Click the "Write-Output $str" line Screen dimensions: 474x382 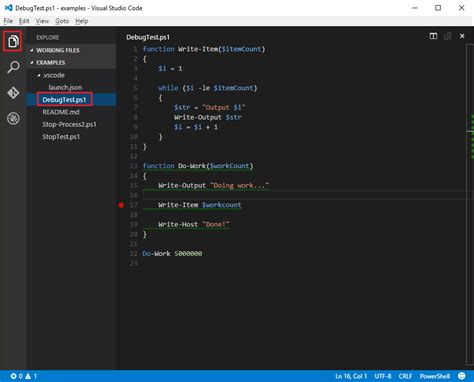[x=208, y=117]
